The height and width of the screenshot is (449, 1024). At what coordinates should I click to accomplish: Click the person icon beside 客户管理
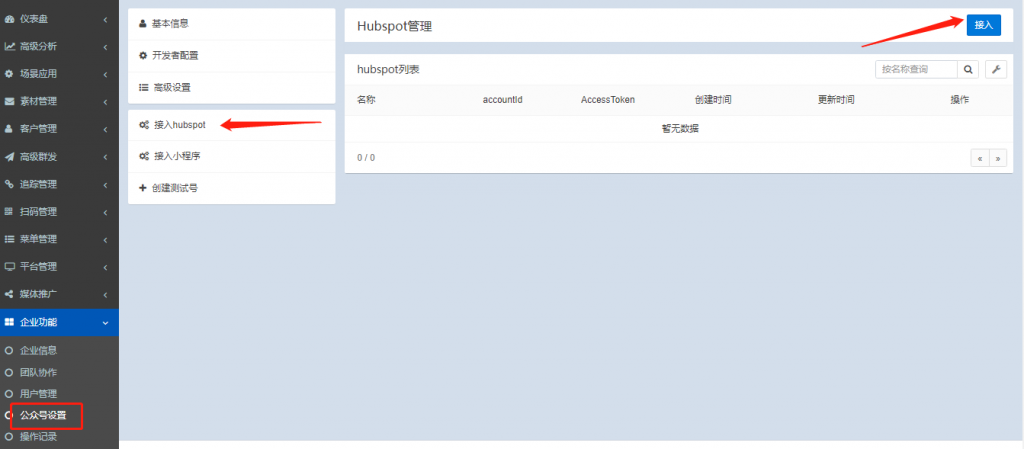click(x=9, y=129)
